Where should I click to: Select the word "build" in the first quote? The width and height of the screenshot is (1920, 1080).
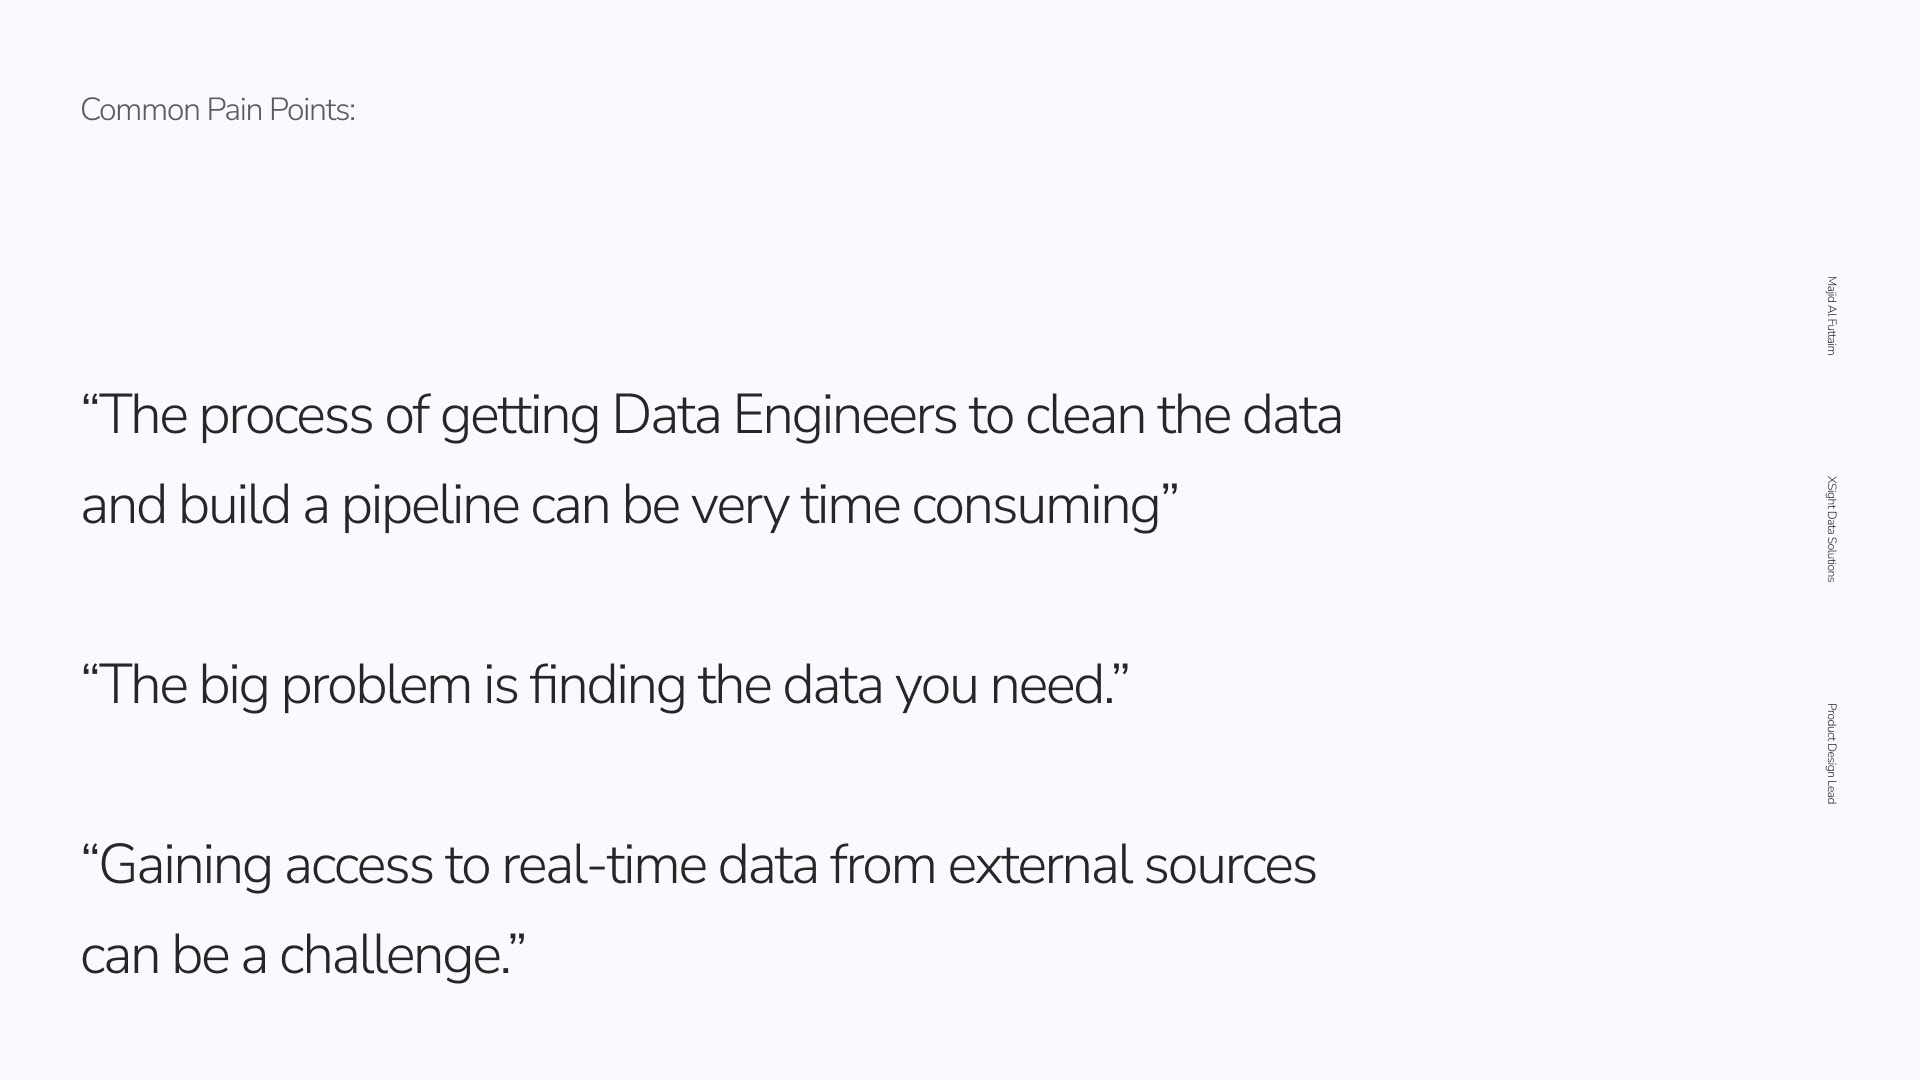point(234,505)
